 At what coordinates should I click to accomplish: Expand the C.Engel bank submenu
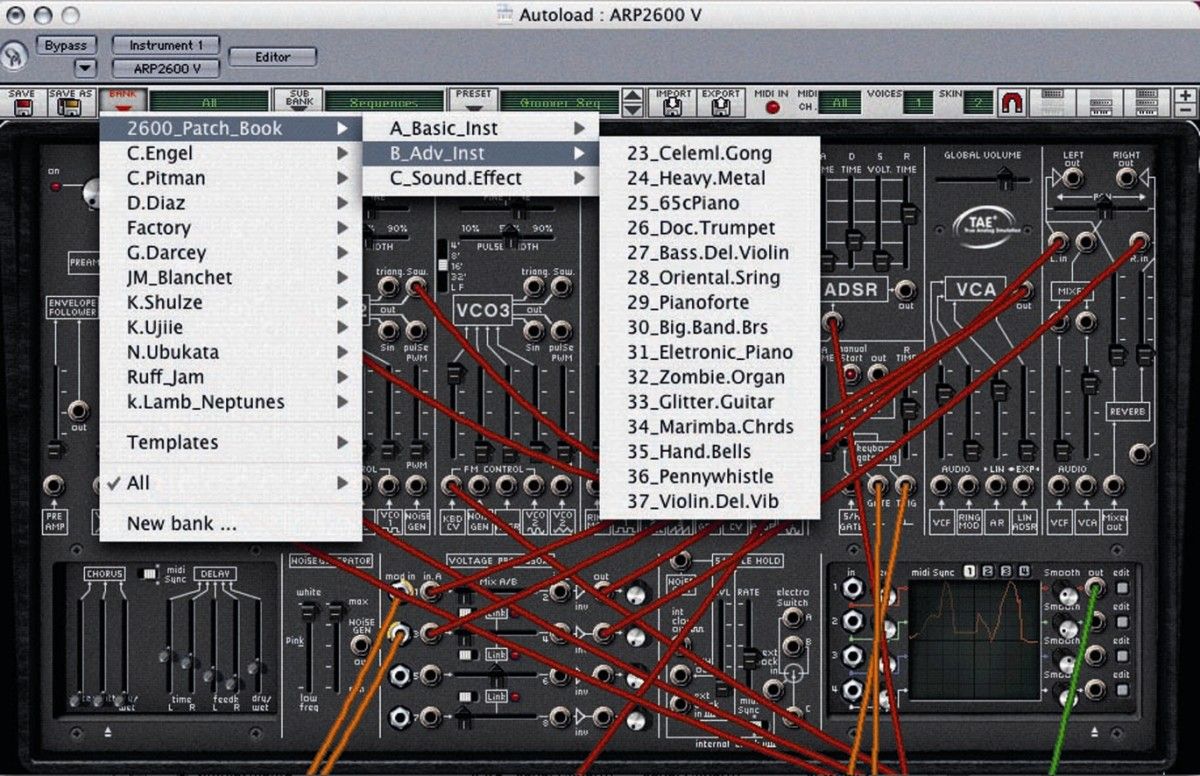[x=230, y=153]
